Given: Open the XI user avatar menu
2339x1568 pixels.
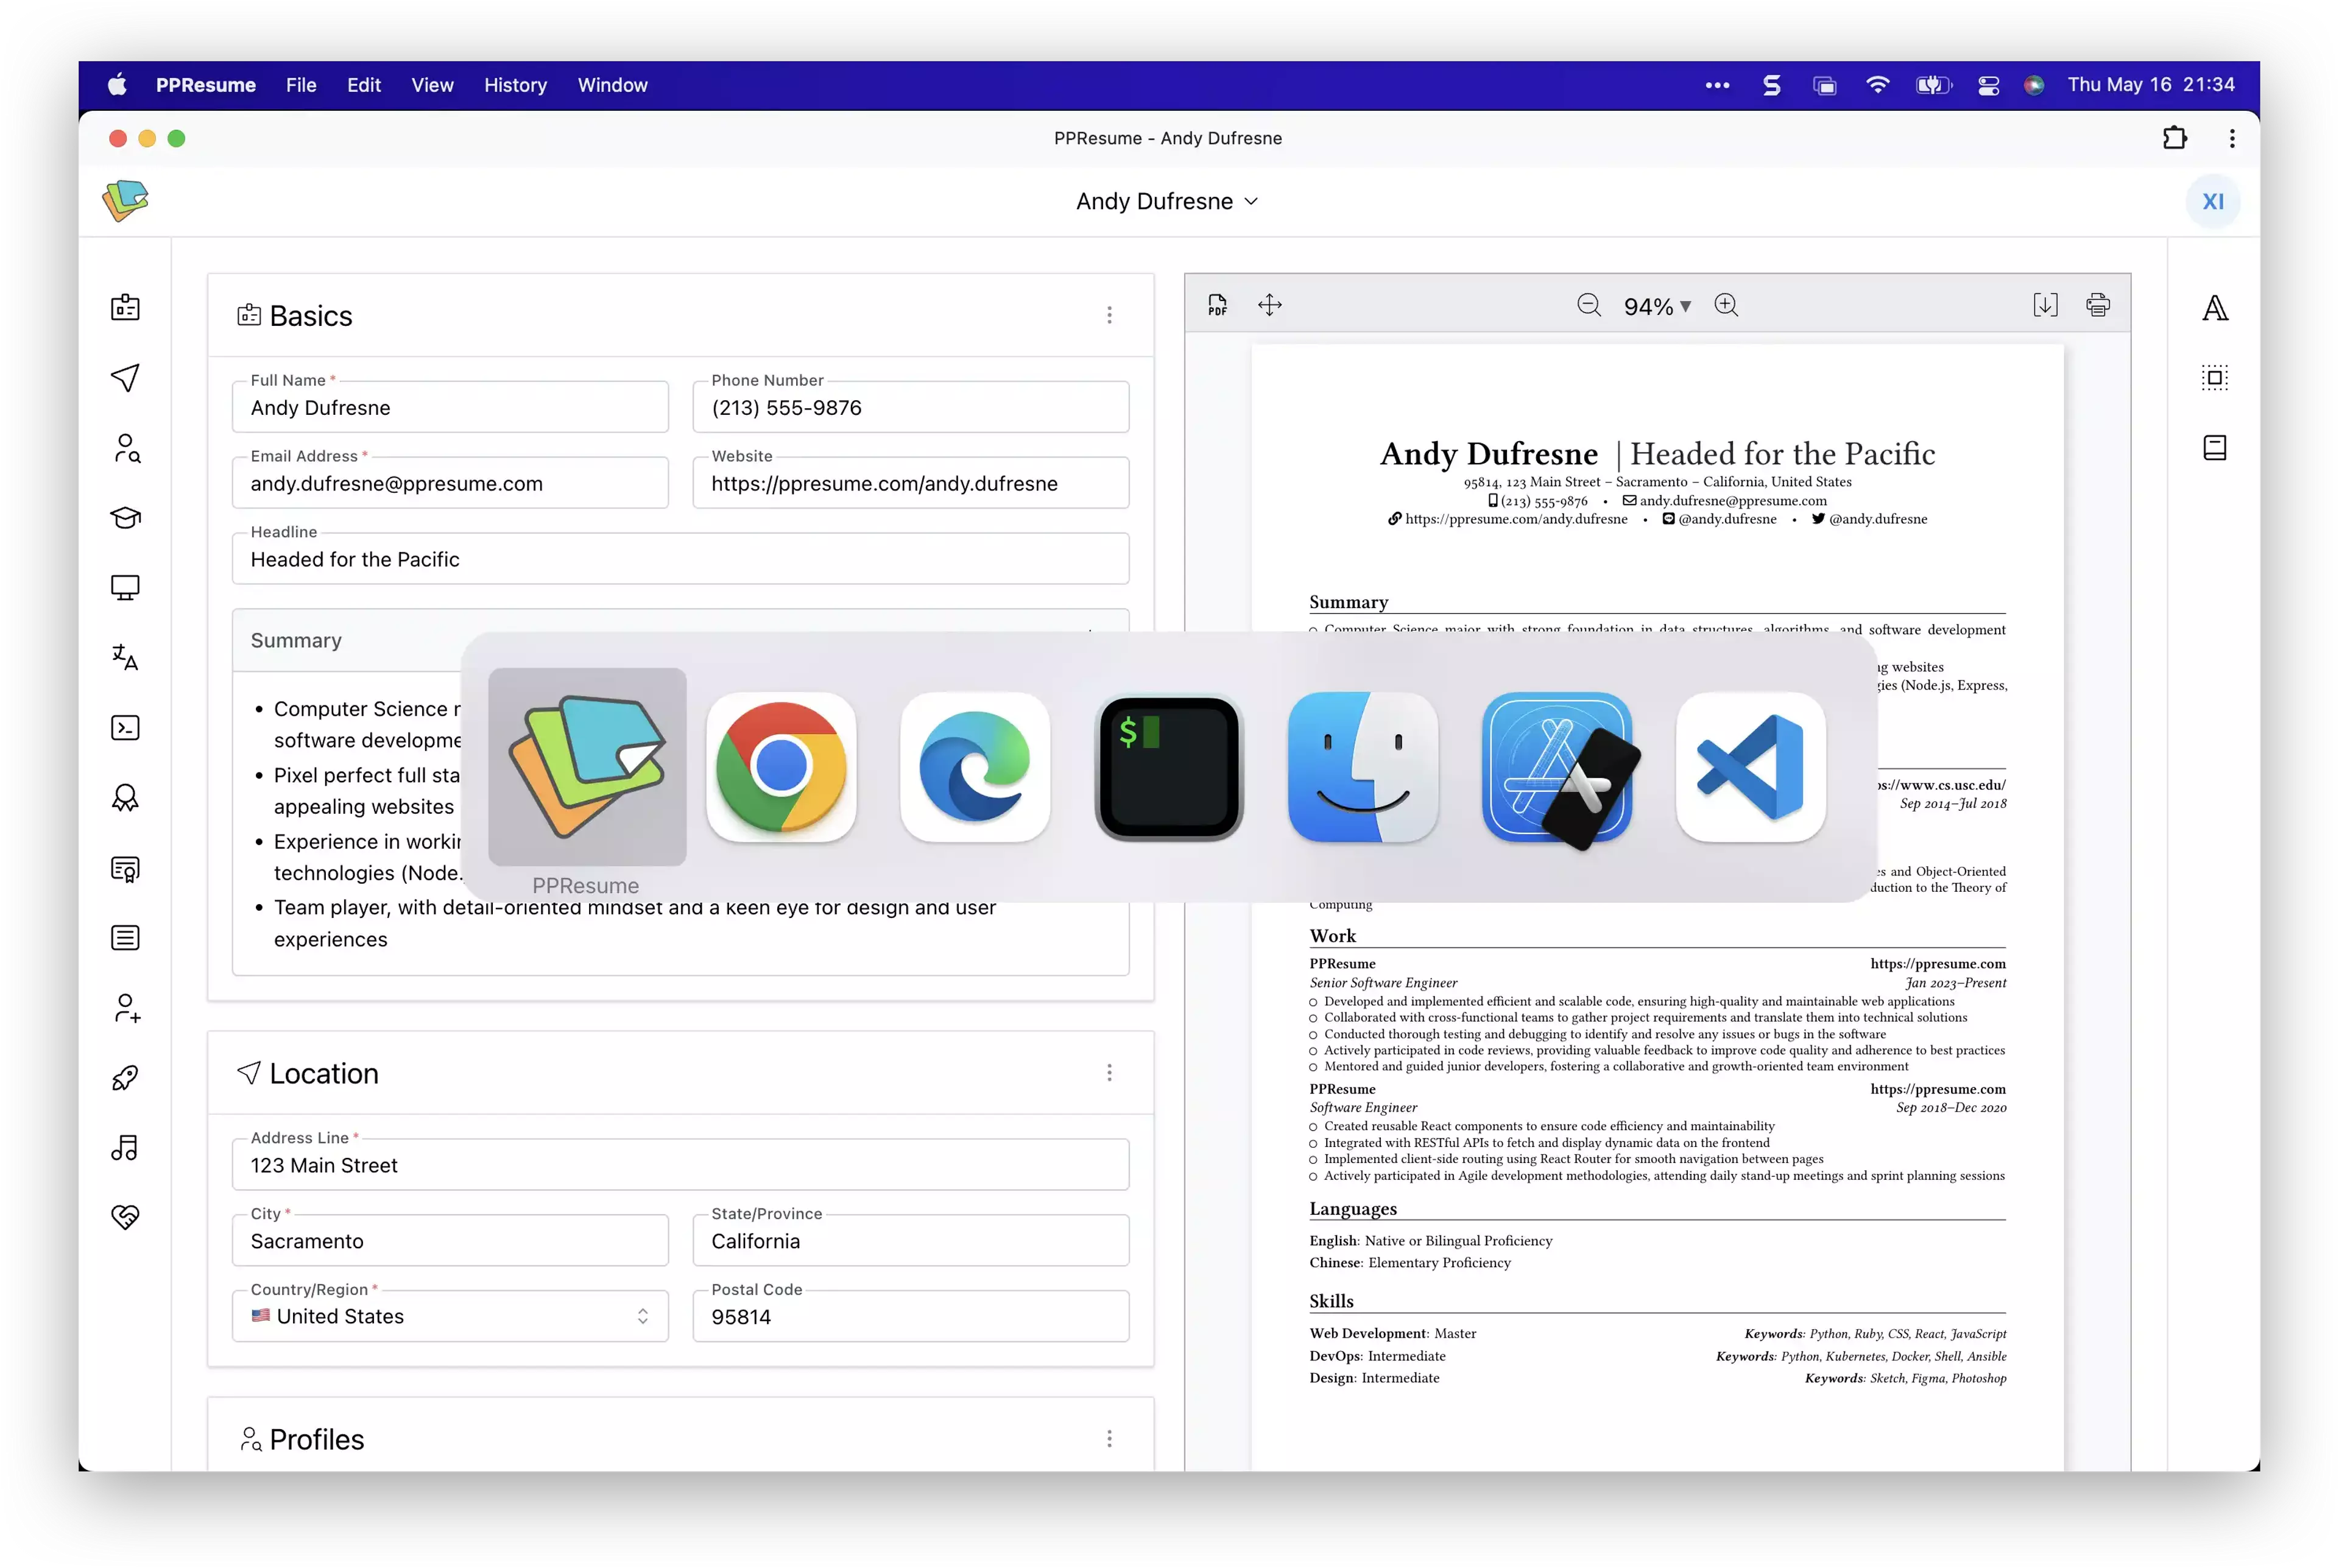Looking at the screenshot, I should click(2213, 201).
